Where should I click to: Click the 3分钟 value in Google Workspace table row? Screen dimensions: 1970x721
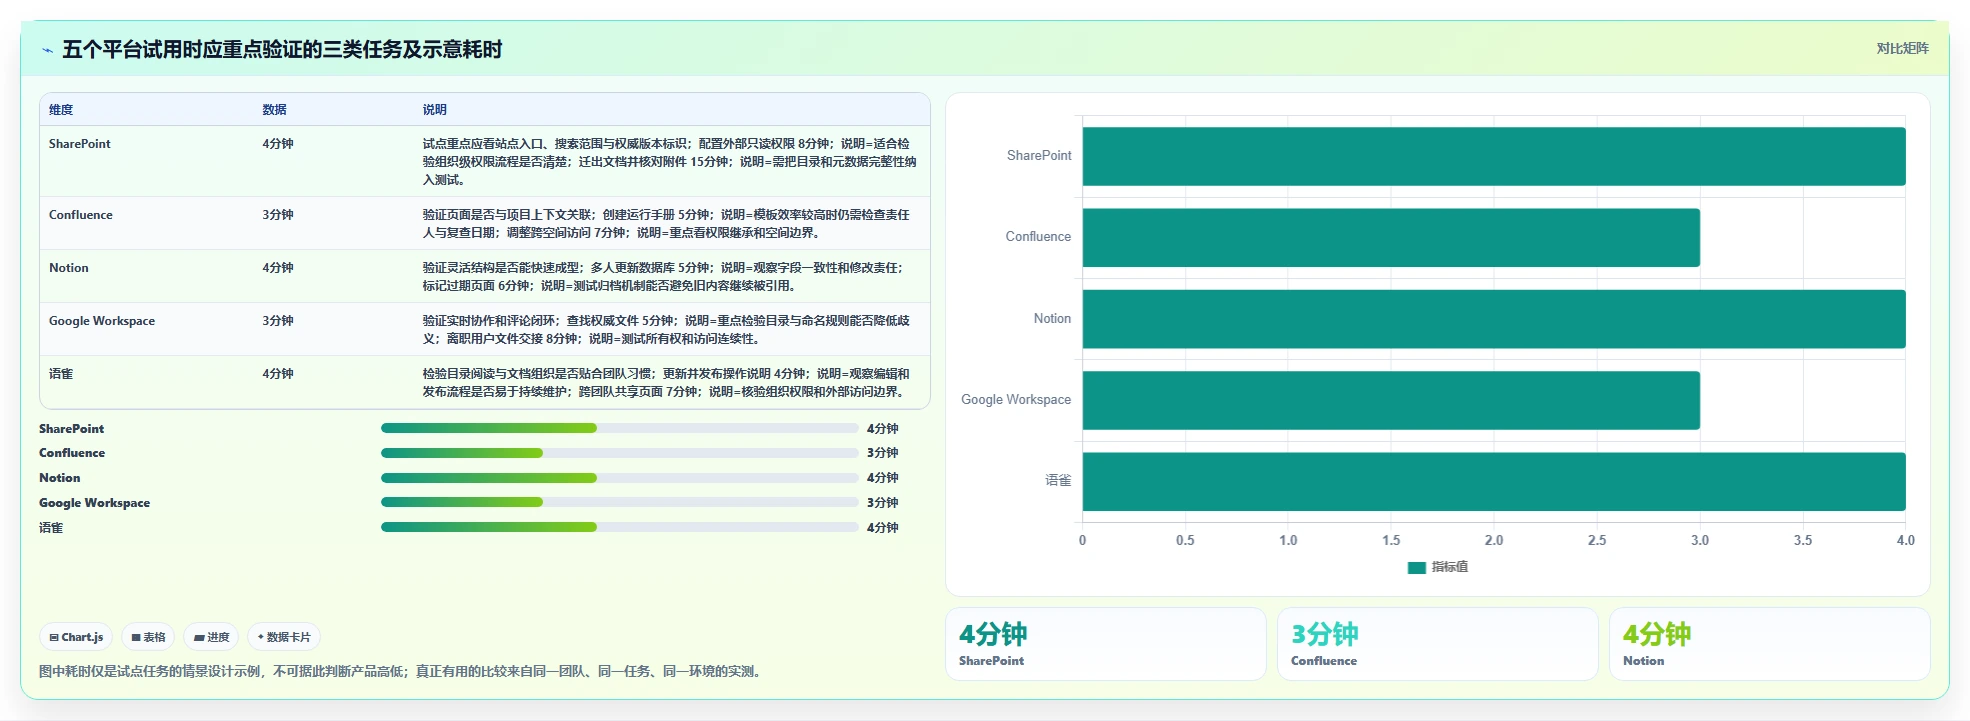coord(278,321)
